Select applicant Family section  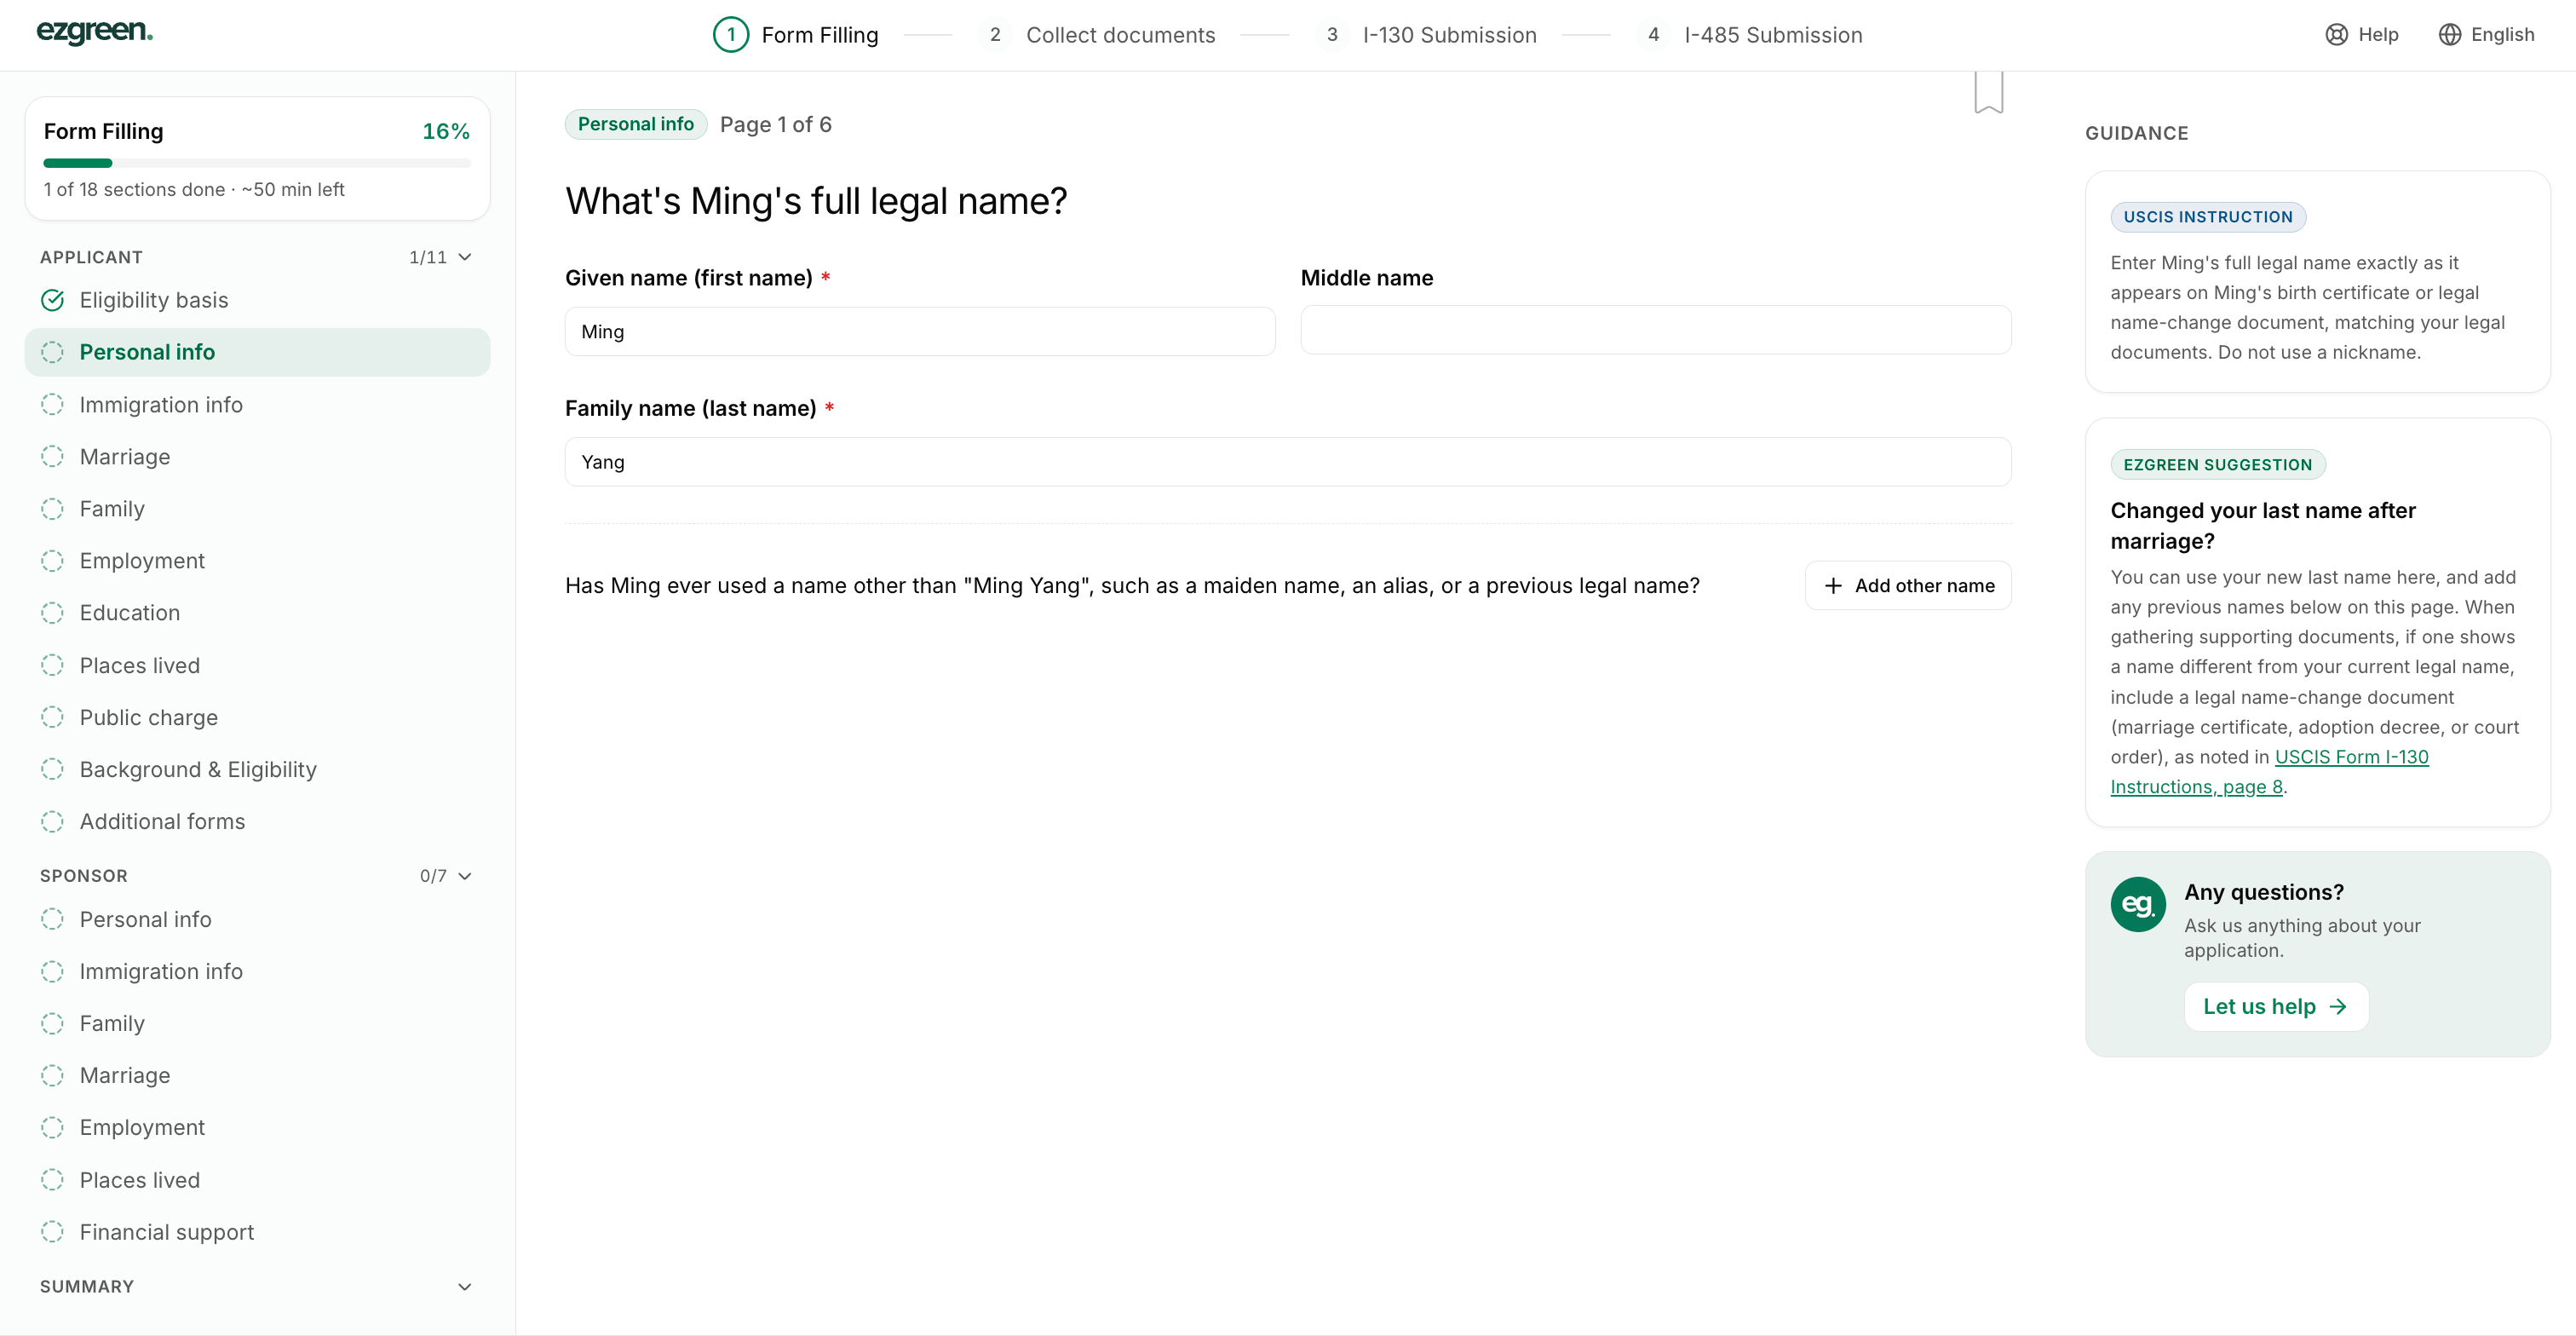257,509
